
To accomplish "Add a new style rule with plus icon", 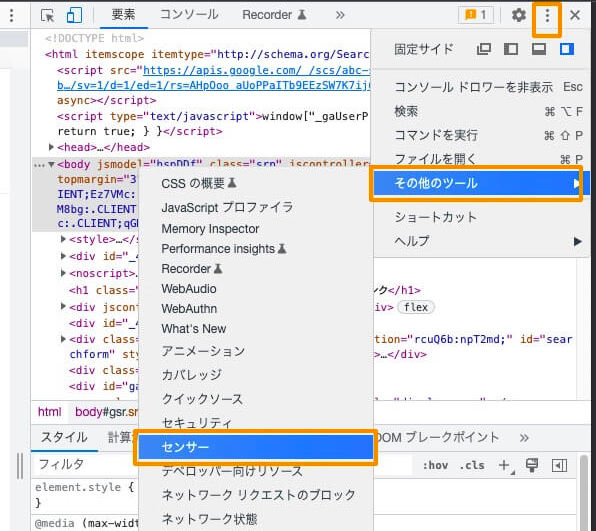I will click(505, 465).
